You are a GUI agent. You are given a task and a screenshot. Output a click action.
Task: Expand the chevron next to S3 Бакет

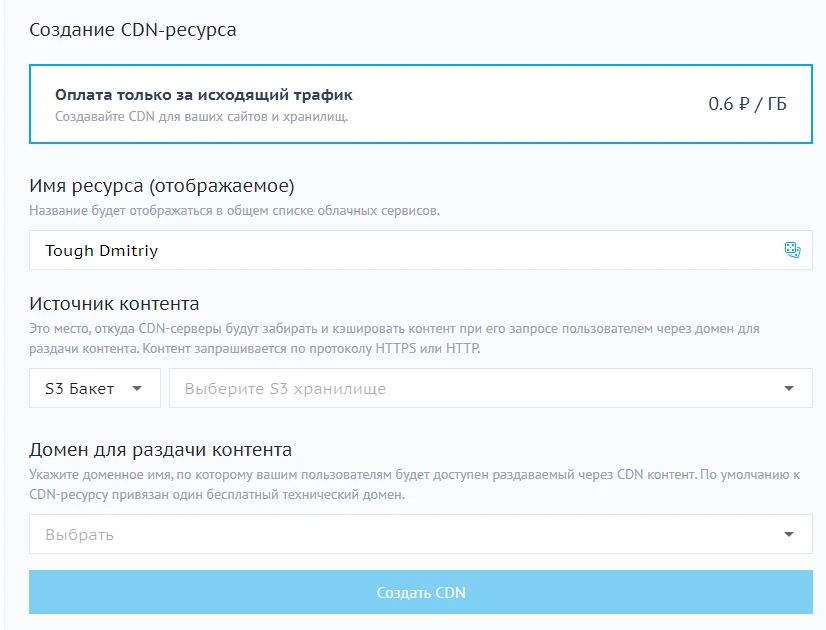(x=139, y=388)
